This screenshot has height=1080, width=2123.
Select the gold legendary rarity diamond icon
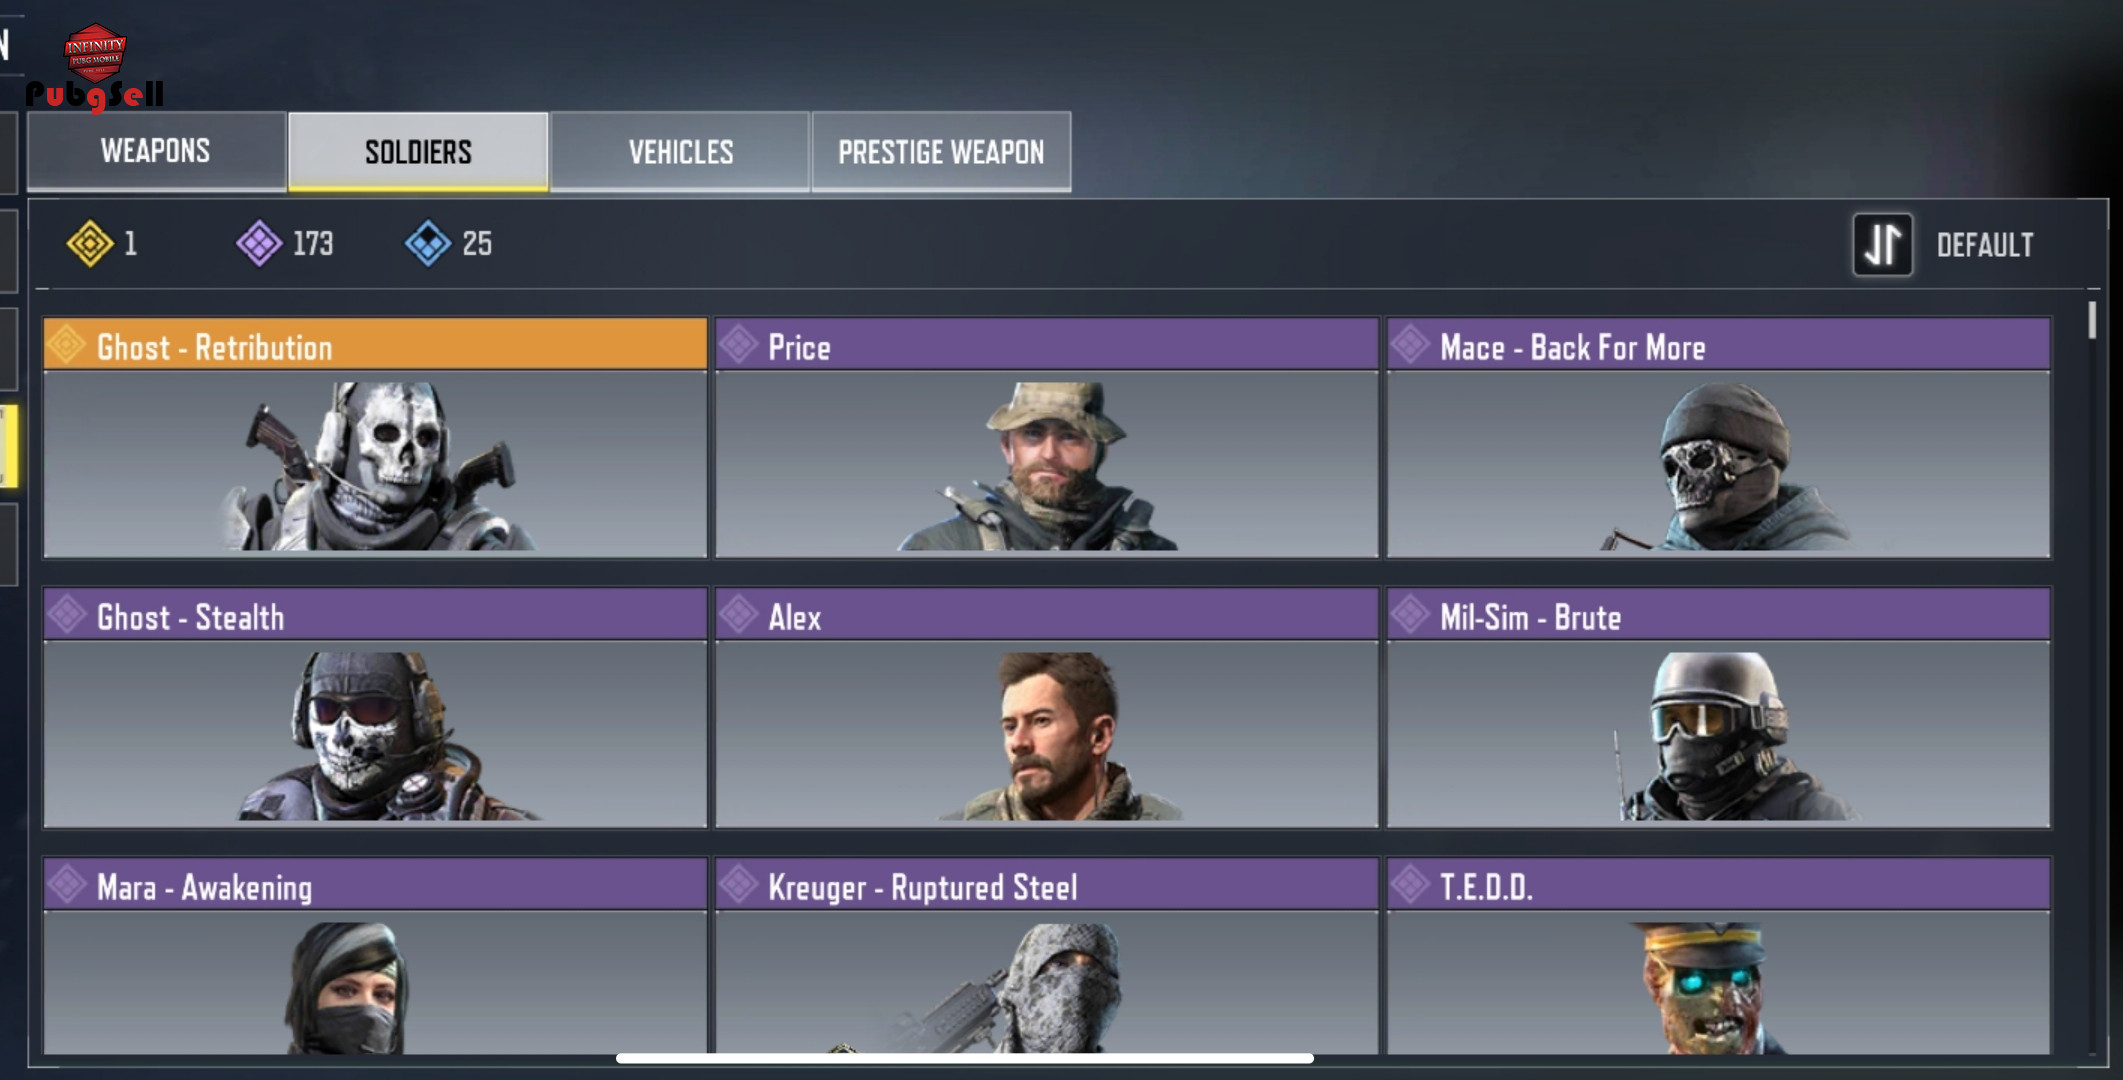click(x=90, y=243)
